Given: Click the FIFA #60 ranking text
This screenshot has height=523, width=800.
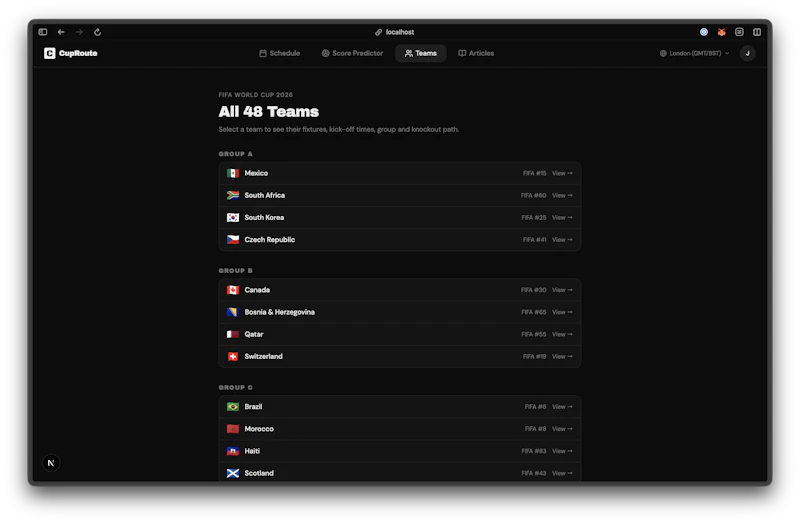Looking at the screenshot, I should [x=533, y=195].
